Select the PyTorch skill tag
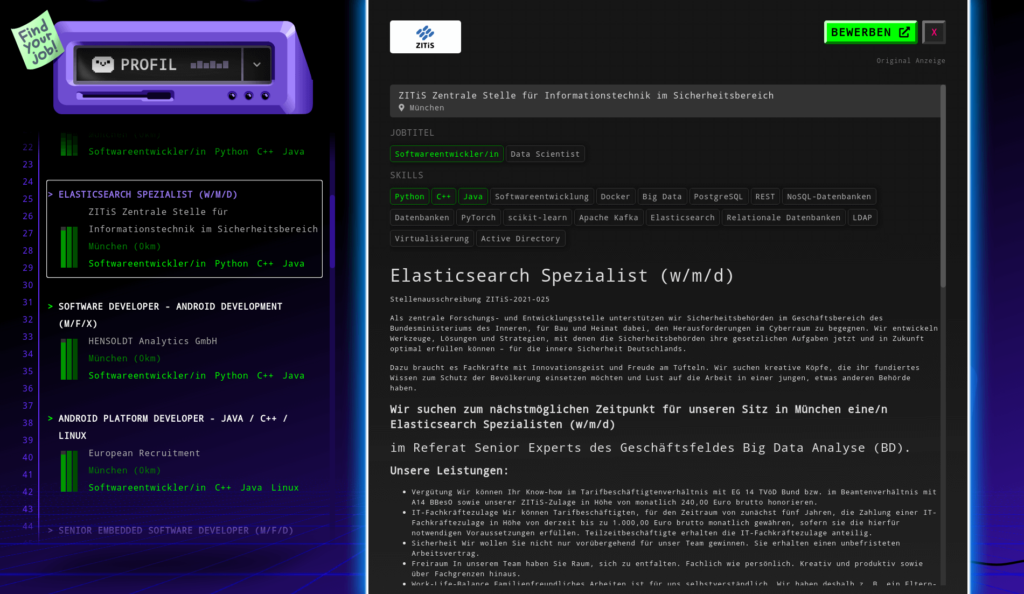The width and height of the screenshot is (1024, 594). (478, 217)
